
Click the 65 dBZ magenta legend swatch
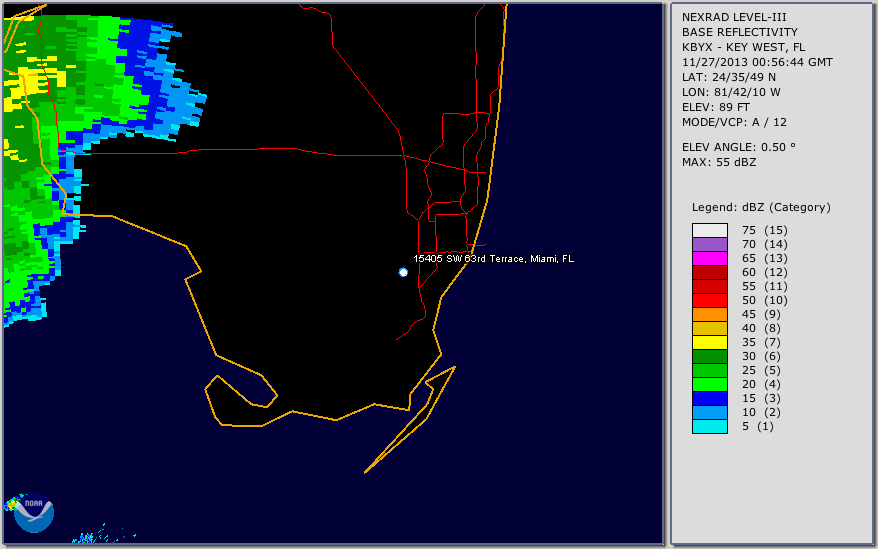point(709,258)
